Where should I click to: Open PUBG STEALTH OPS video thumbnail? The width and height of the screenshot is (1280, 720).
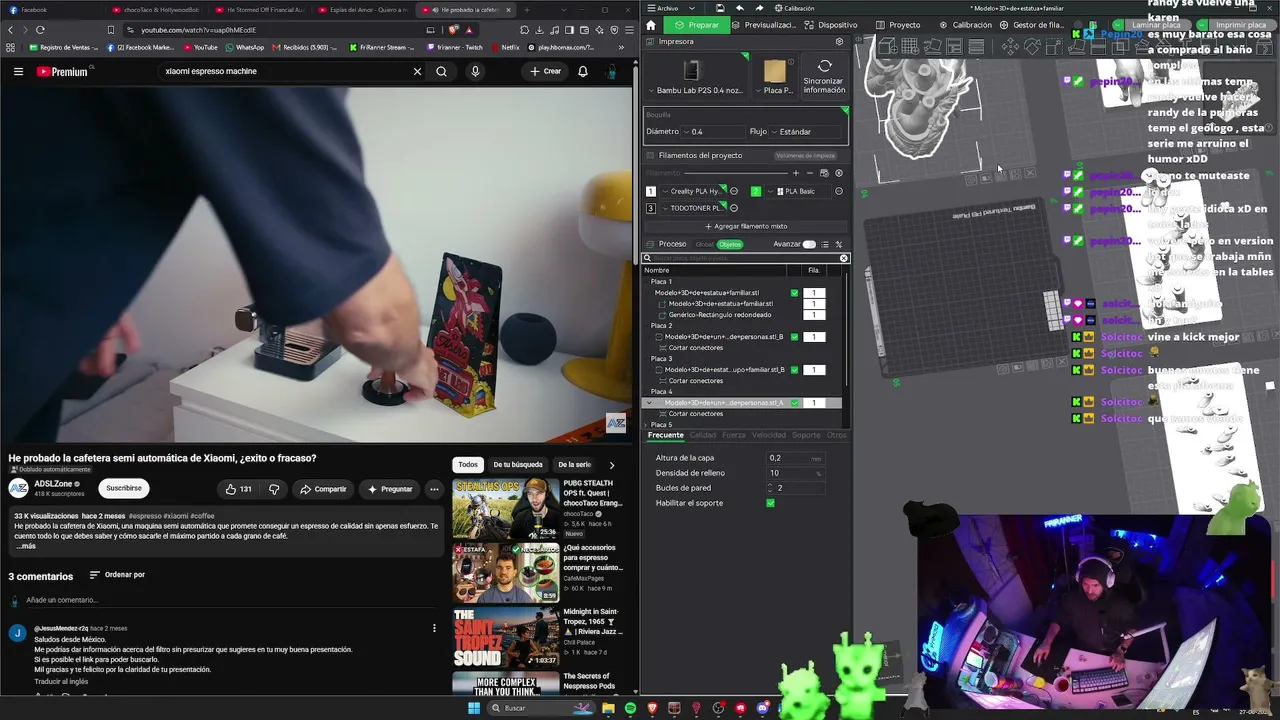point(506,510)
